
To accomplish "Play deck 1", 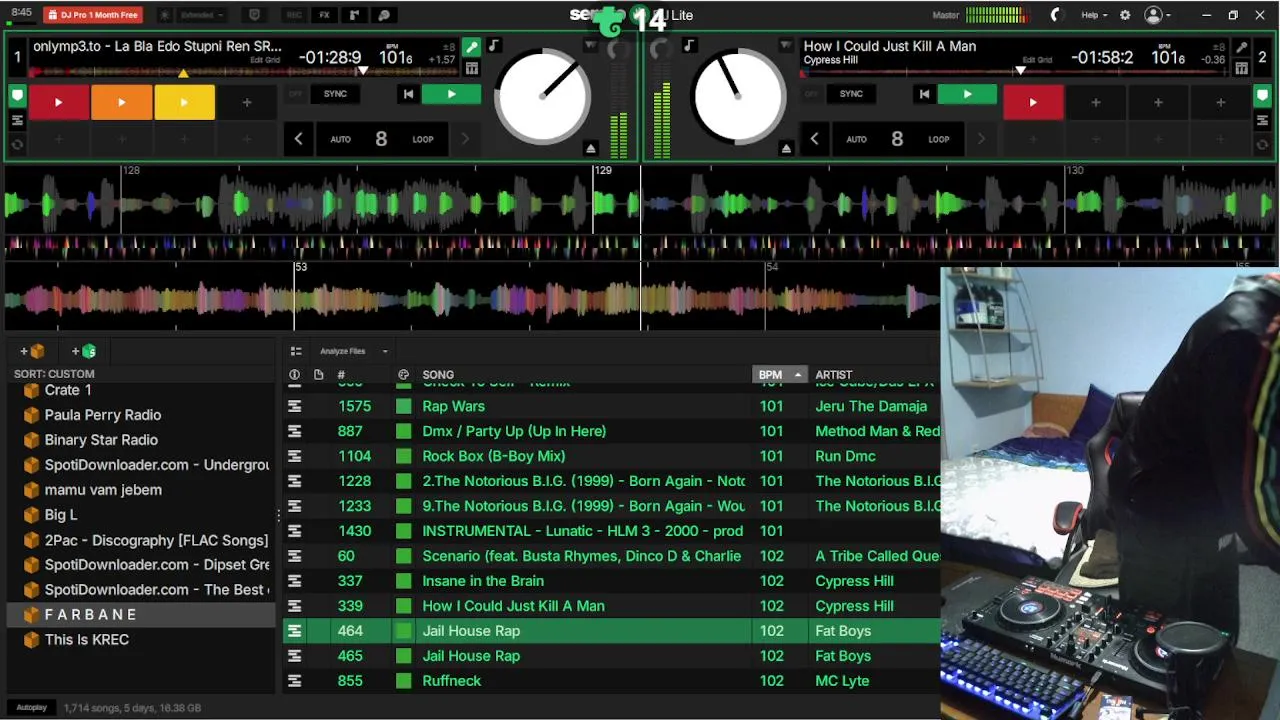I will [451, 94].
